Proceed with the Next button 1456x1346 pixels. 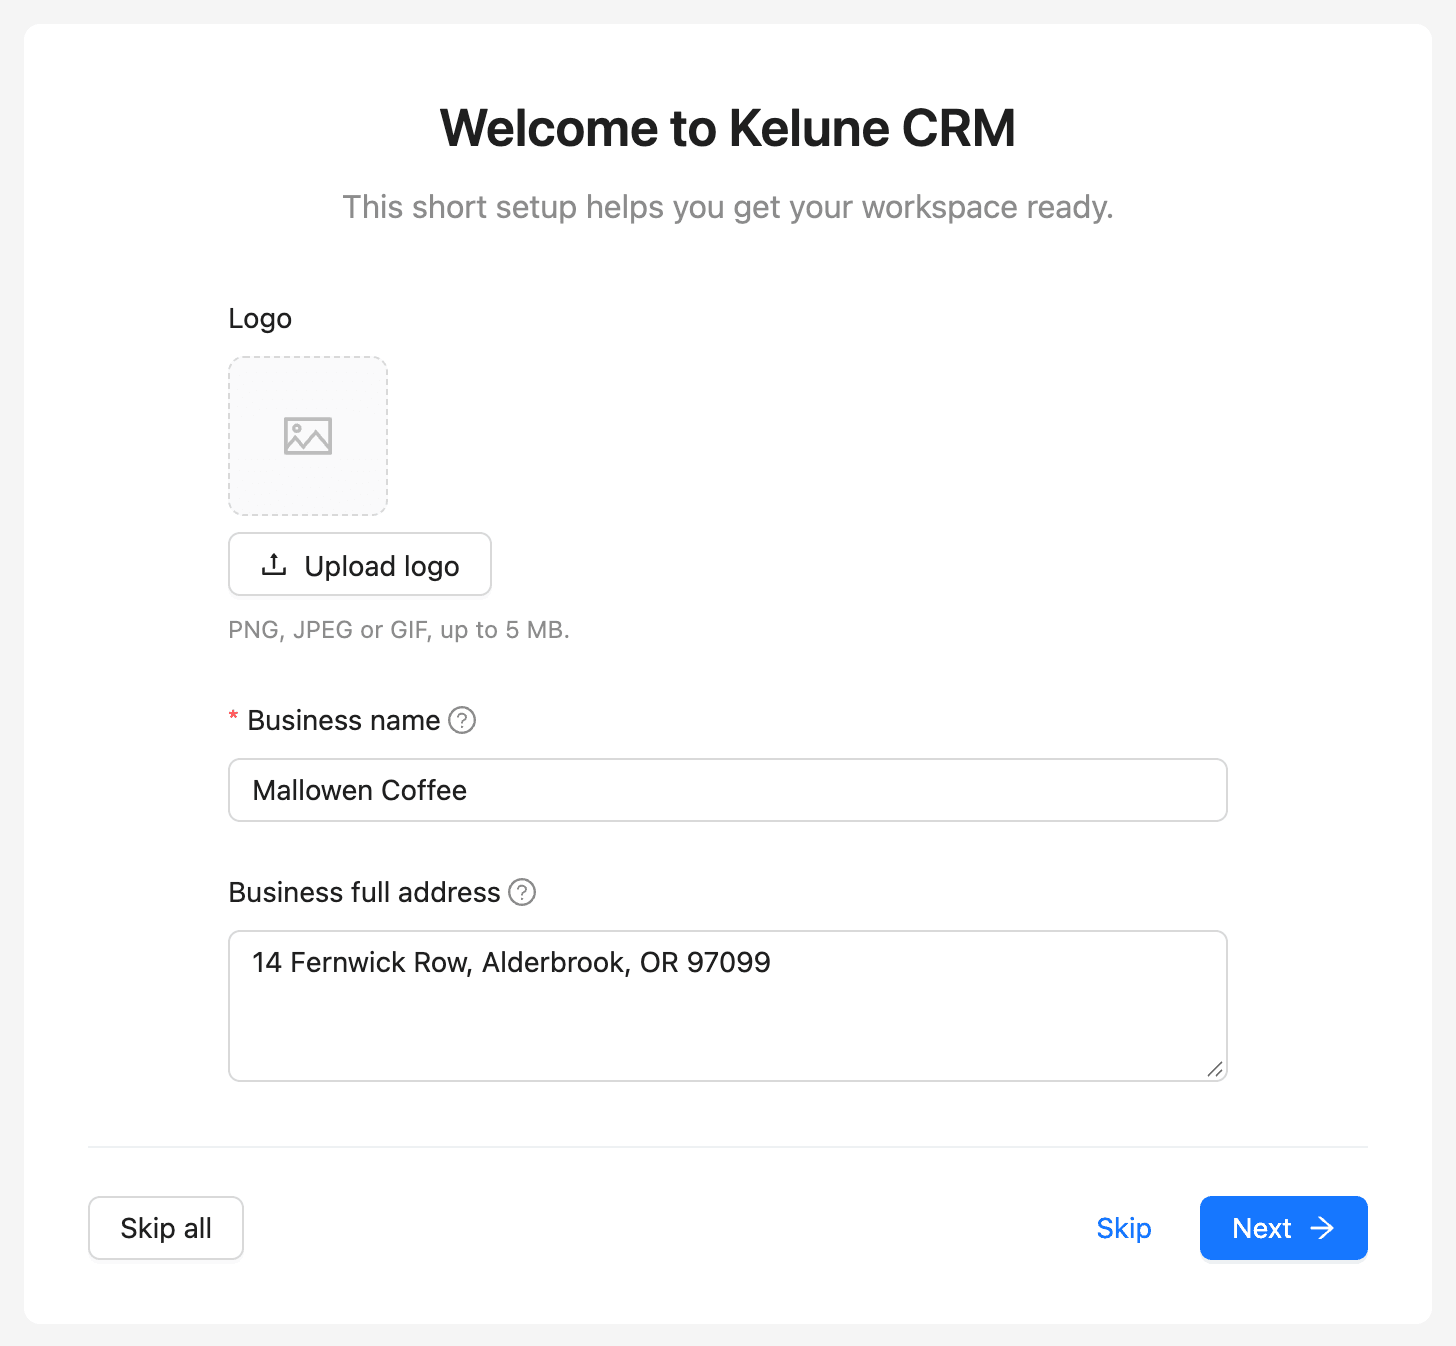click(x=1284, y=1228)
